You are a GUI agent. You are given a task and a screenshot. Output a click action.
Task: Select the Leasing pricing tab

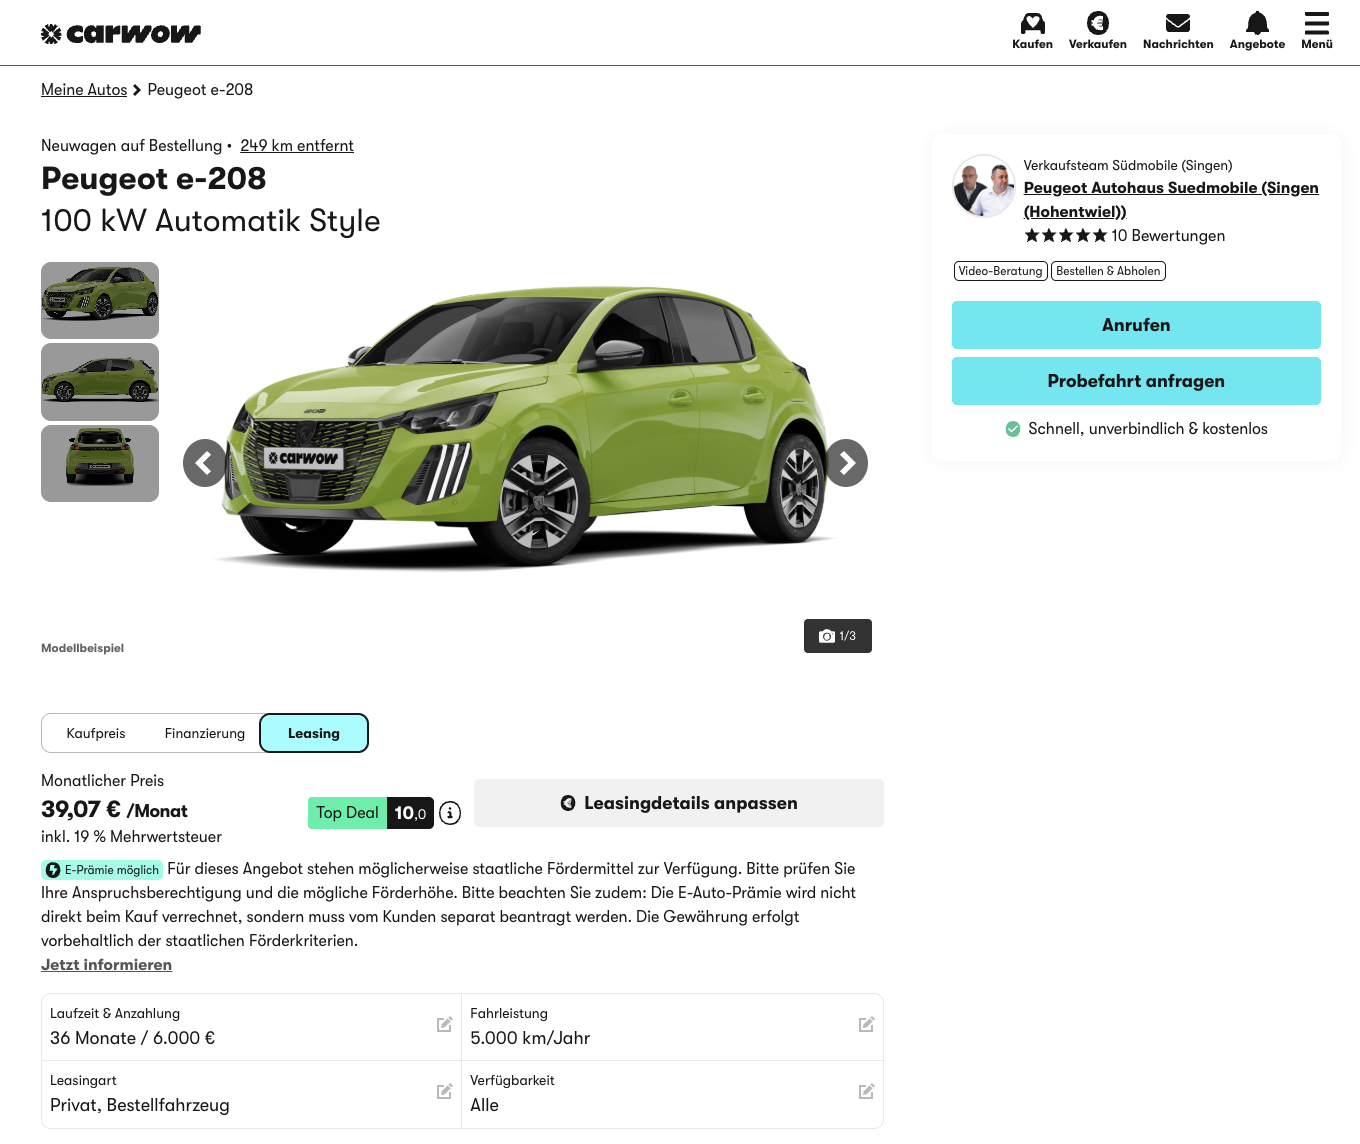coord(314,733)
